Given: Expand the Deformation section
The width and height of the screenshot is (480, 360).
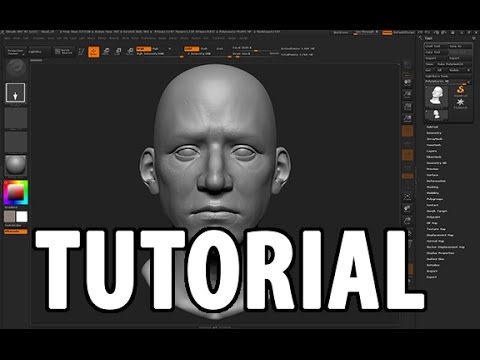Looking at the screenshot, I should tap(436, 181).
